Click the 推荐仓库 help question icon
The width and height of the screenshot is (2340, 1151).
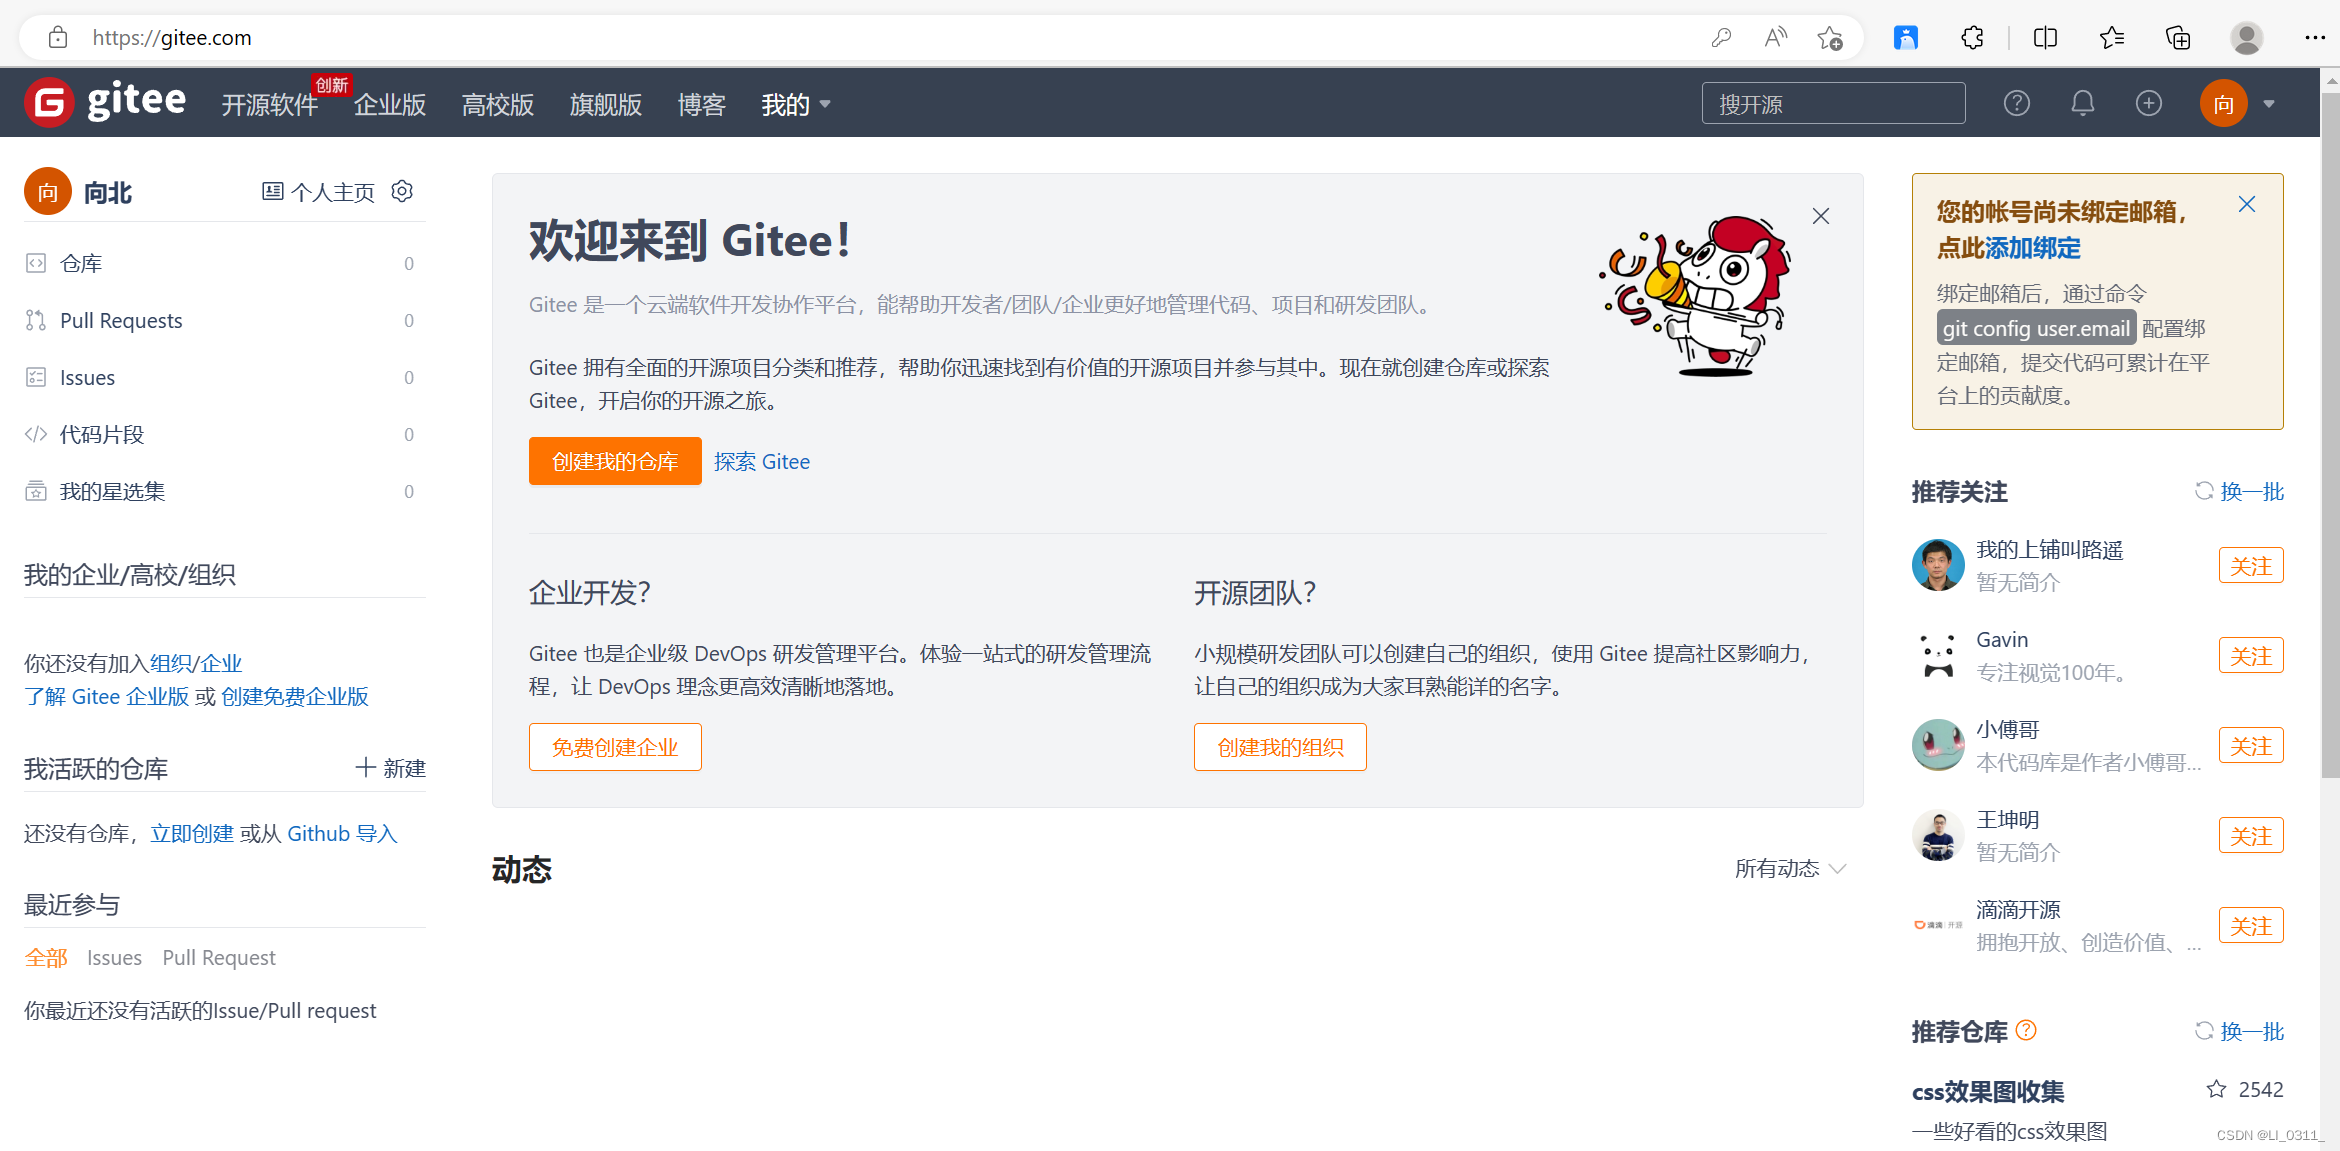(2026, 1030)
